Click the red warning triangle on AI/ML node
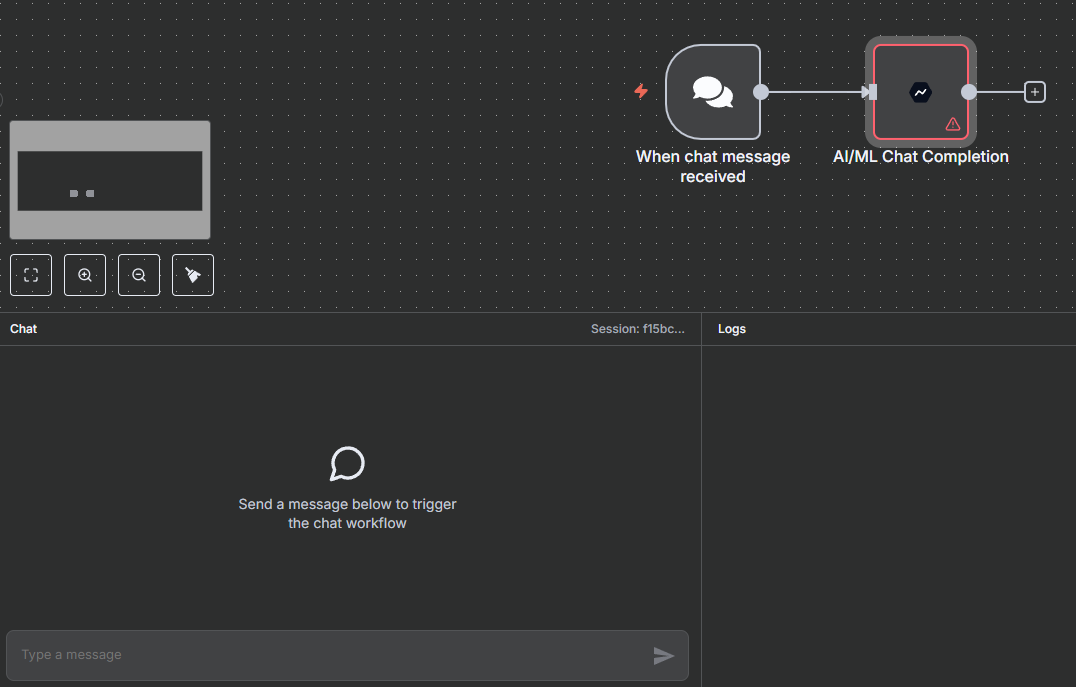The image size is (1076, 687). click(952, 124)
